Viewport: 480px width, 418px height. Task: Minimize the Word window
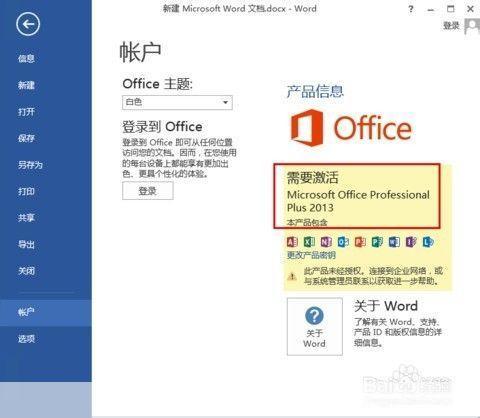pos(431,10)
